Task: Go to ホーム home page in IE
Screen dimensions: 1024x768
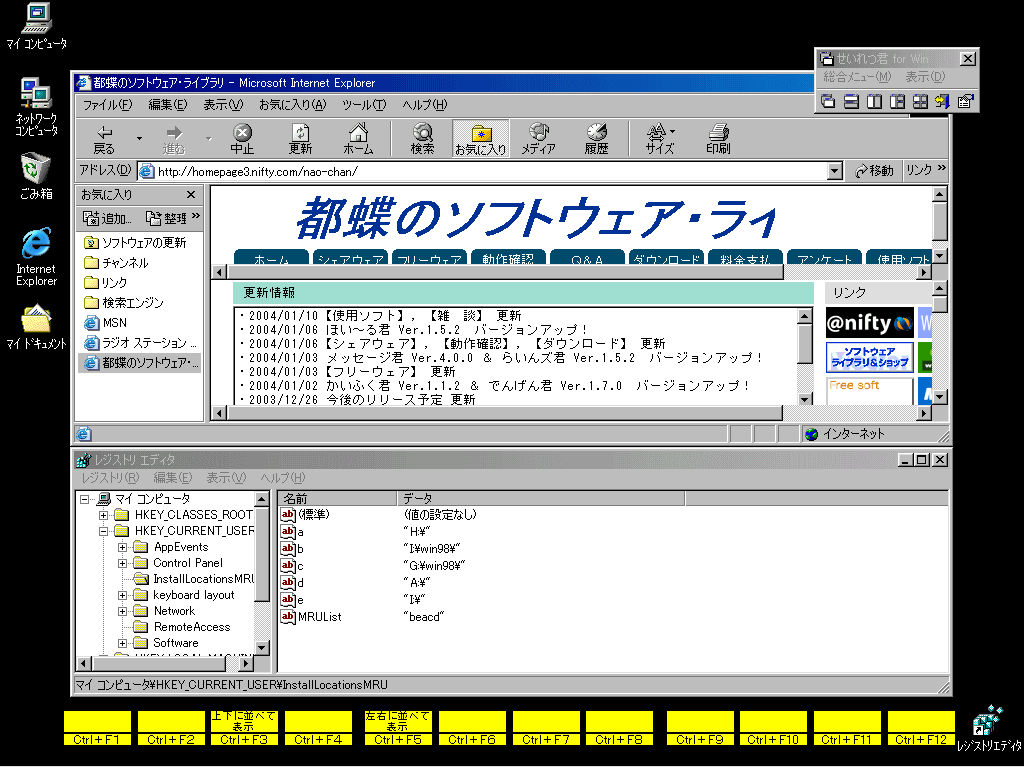Action: click(x=358, y=138)
